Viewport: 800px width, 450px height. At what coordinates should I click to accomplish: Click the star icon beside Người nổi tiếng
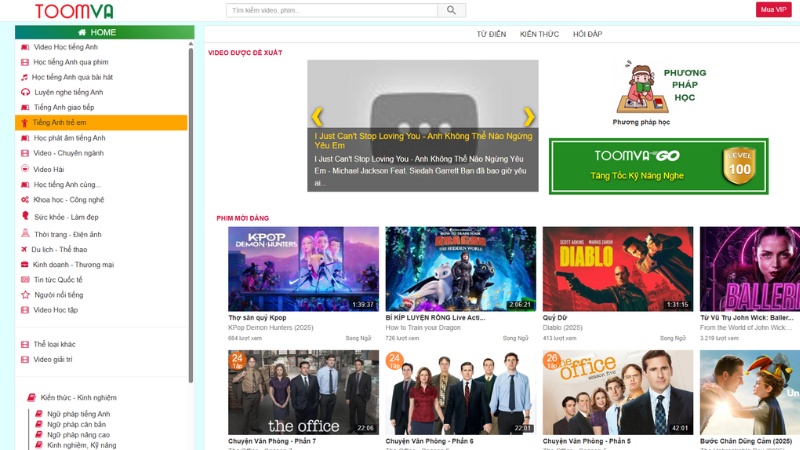[x=25, y=295]
